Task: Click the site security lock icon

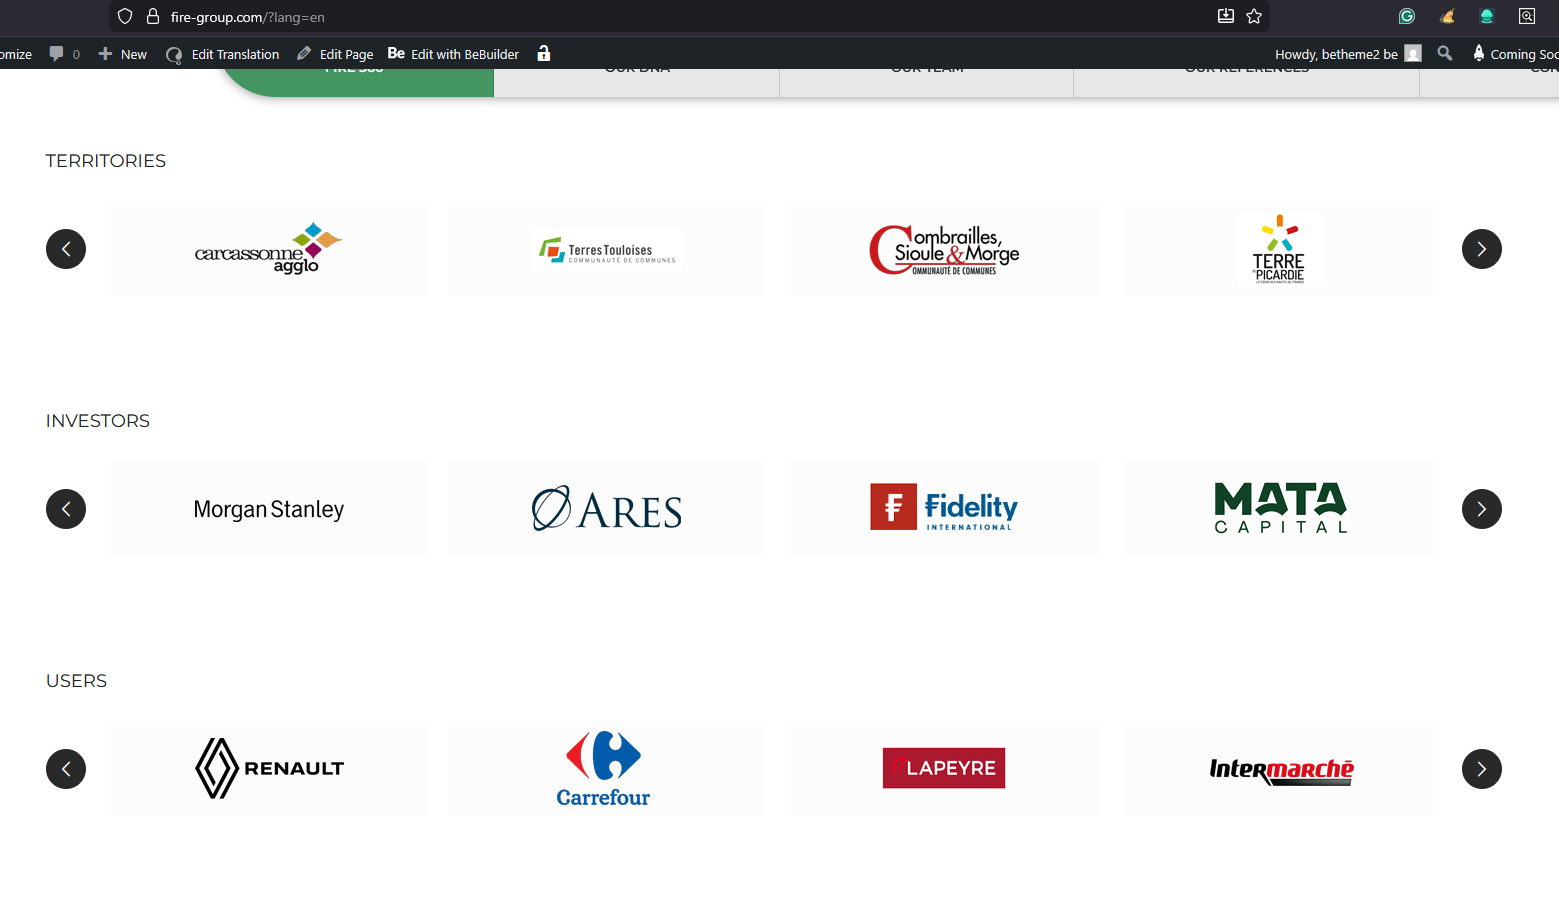Action: click(x=153, y=16)
